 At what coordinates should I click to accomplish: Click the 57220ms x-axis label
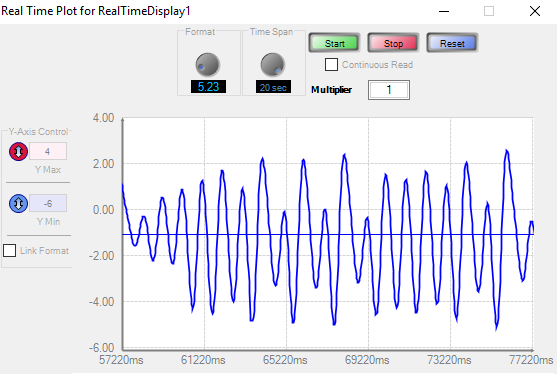tap(121, 360)
